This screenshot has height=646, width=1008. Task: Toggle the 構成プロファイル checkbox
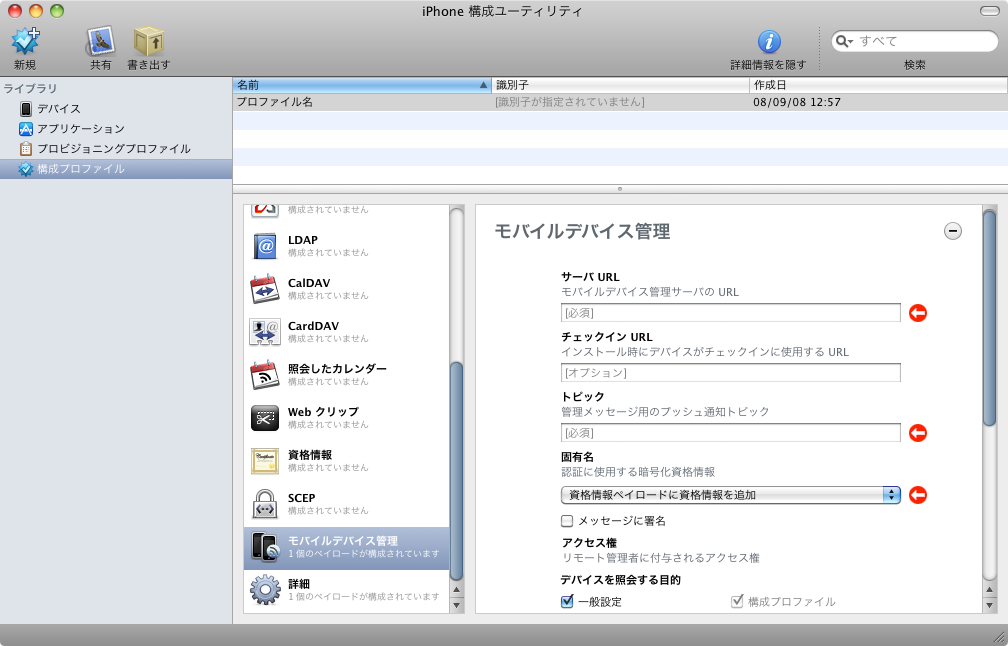[x=737, y=602]
